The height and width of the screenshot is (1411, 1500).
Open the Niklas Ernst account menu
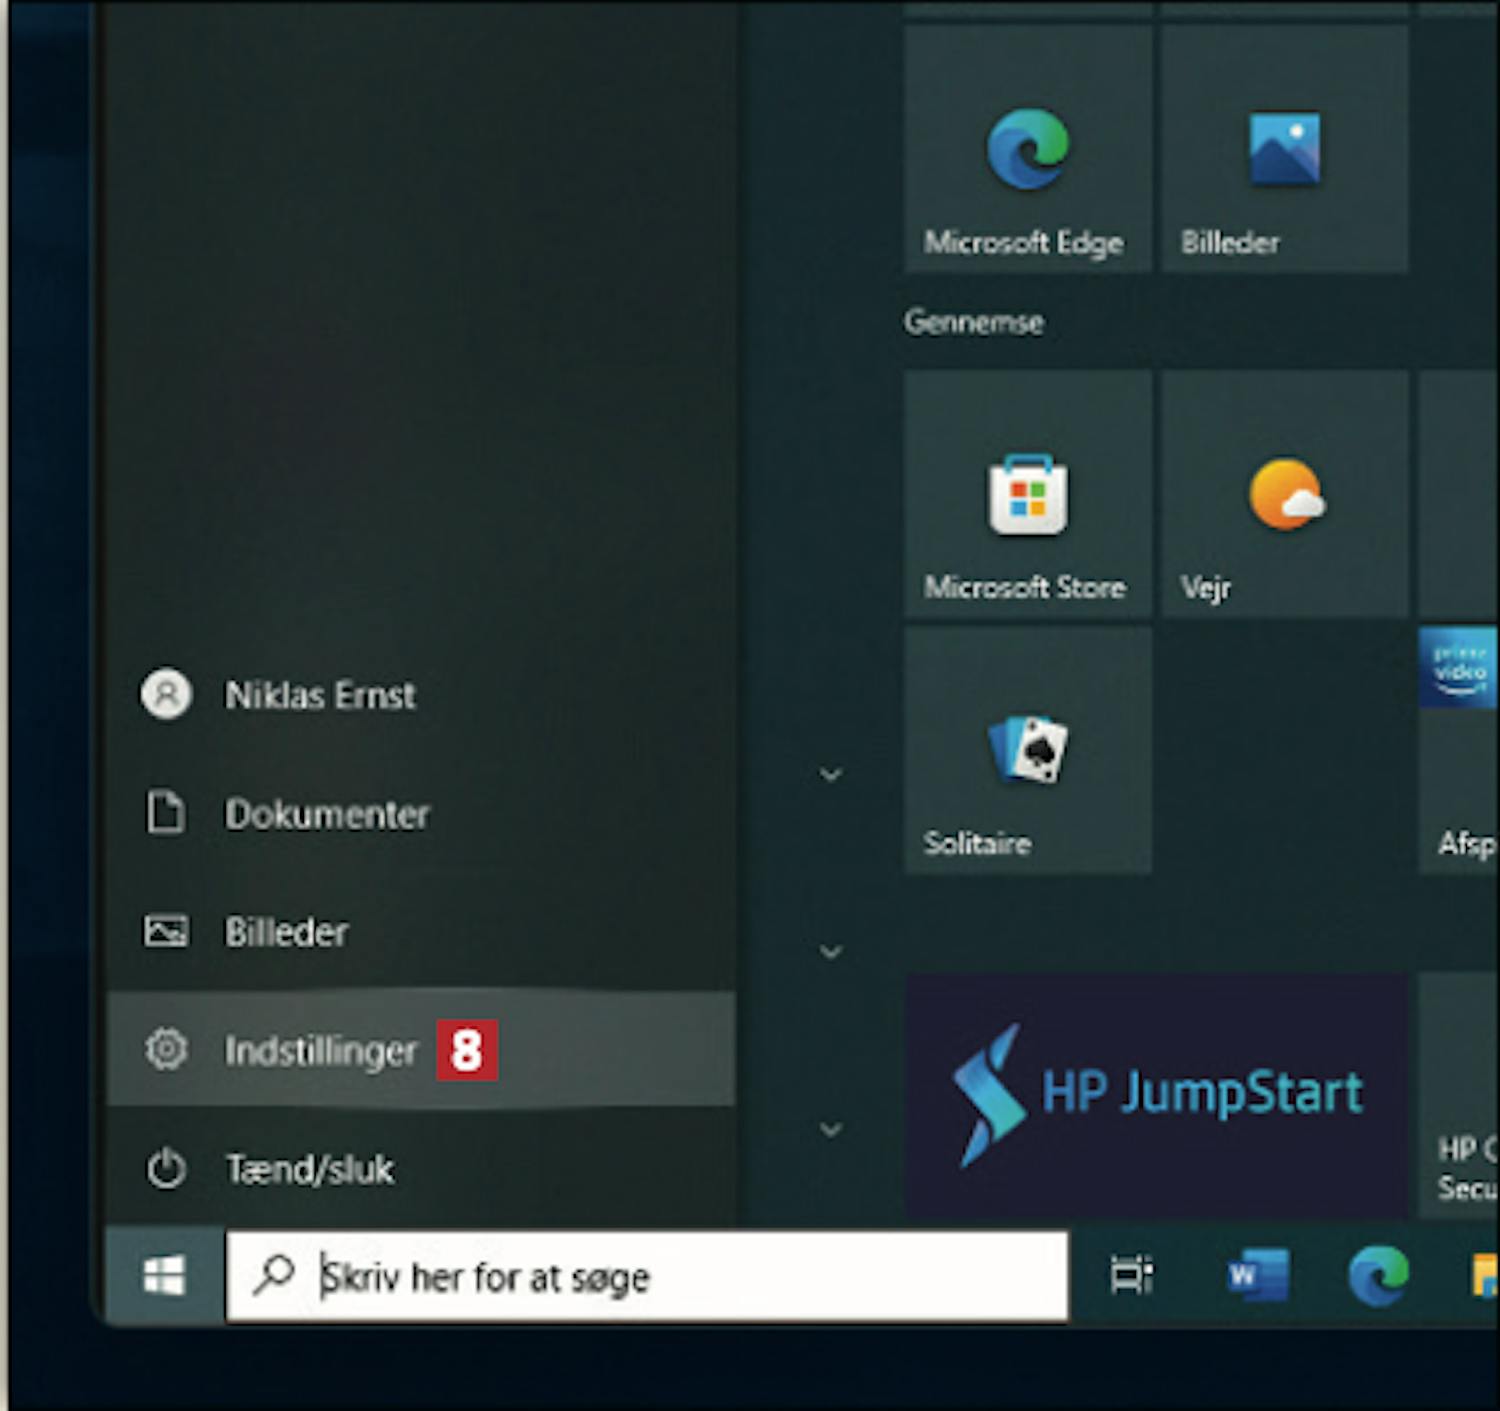coord(318,695)
